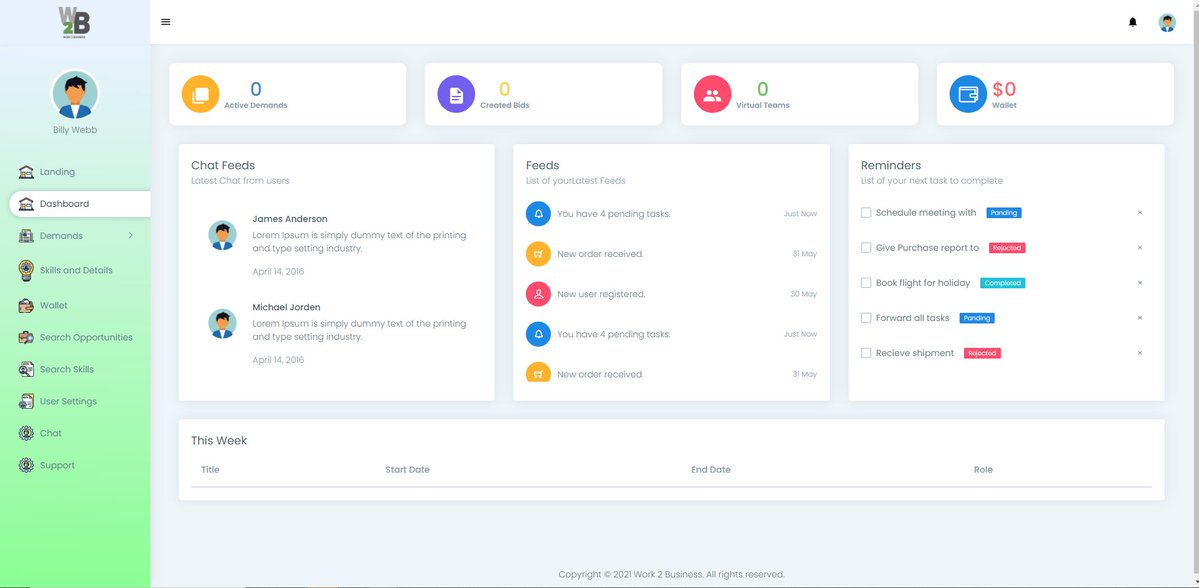Screen dimensions: 1199x588
Task: Dismiss the Recieve shipment reminder
Action: [x=1139, y=353]
